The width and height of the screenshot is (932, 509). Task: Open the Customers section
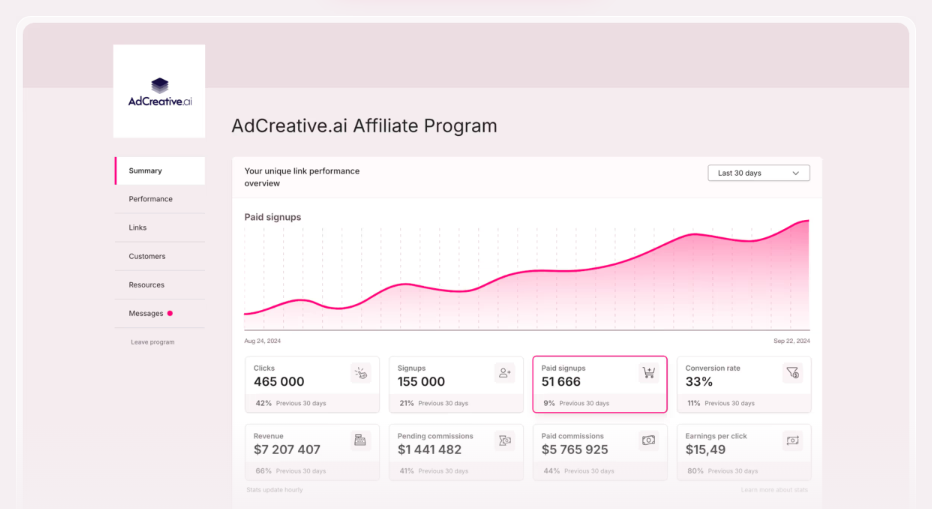(160, 256)
